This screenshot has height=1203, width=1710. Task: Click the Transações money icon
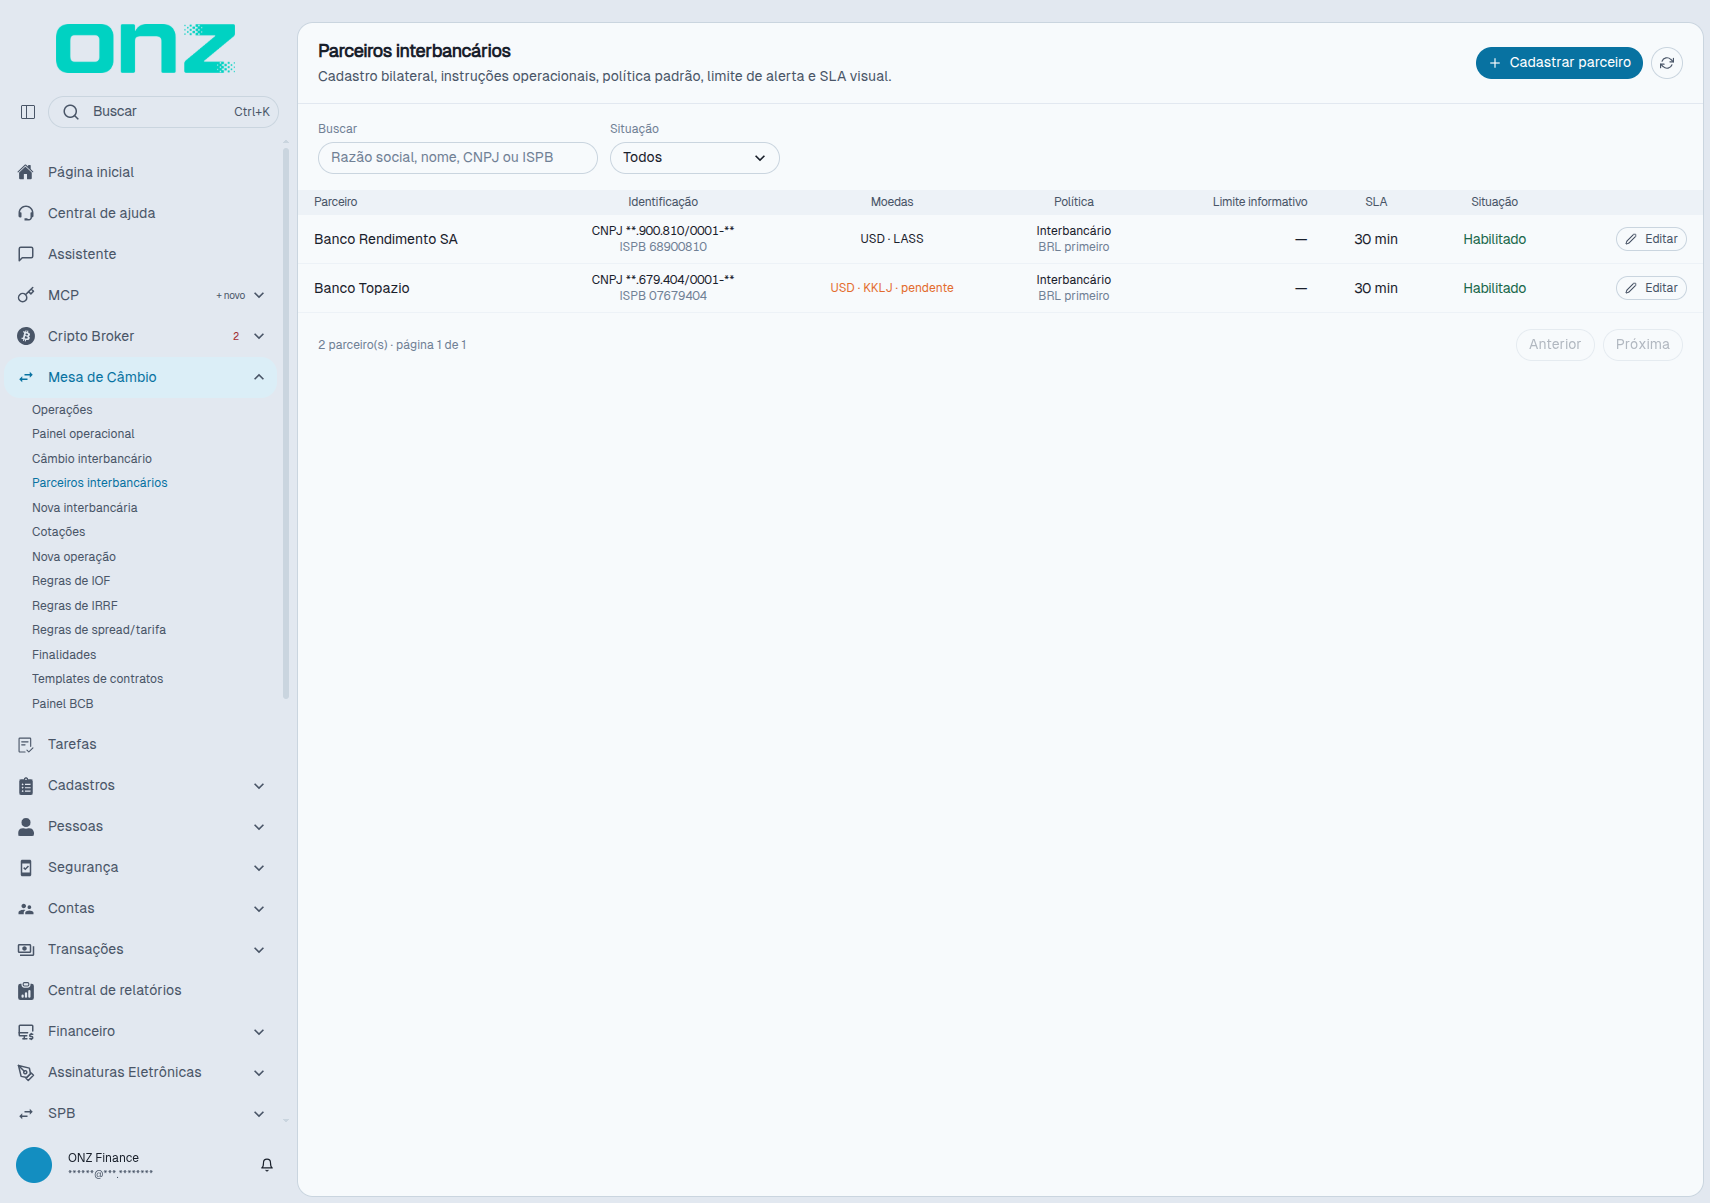pos(26,949)
